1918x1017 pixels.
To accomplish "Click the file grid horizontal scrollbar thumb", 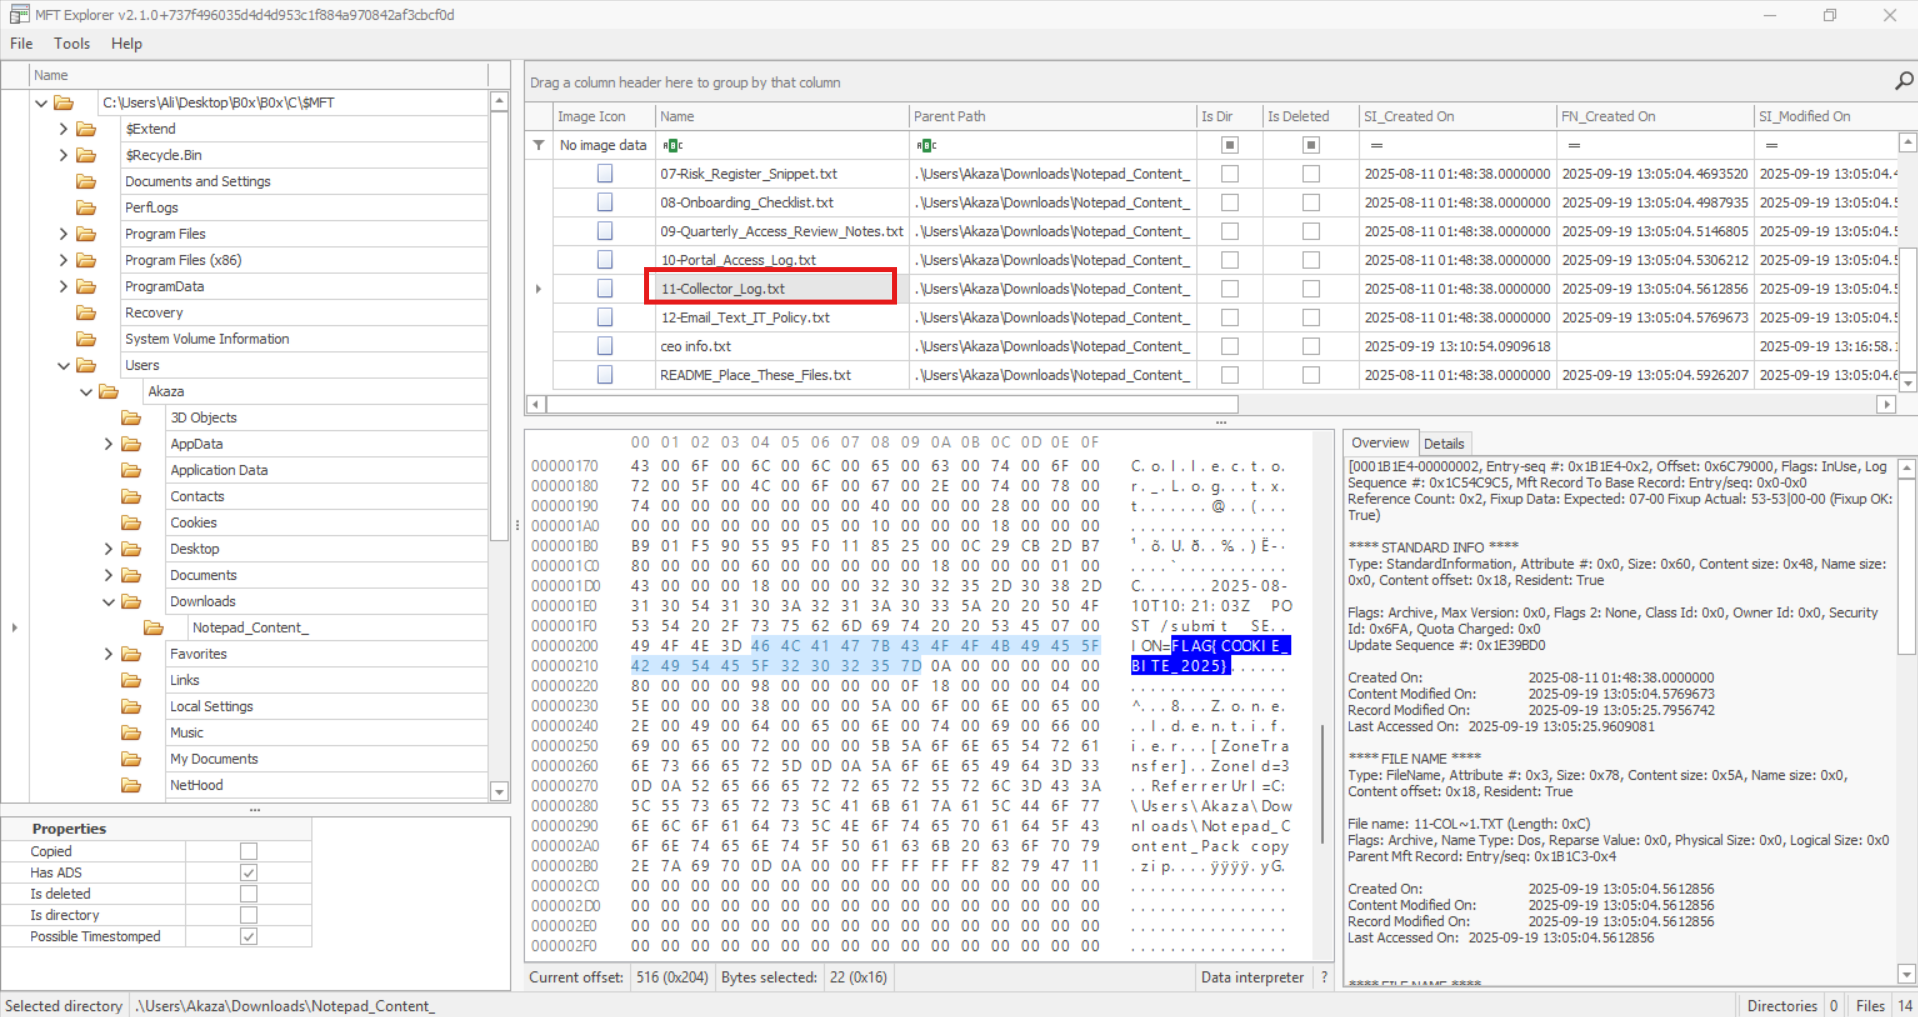I will (x=892, y=404).
